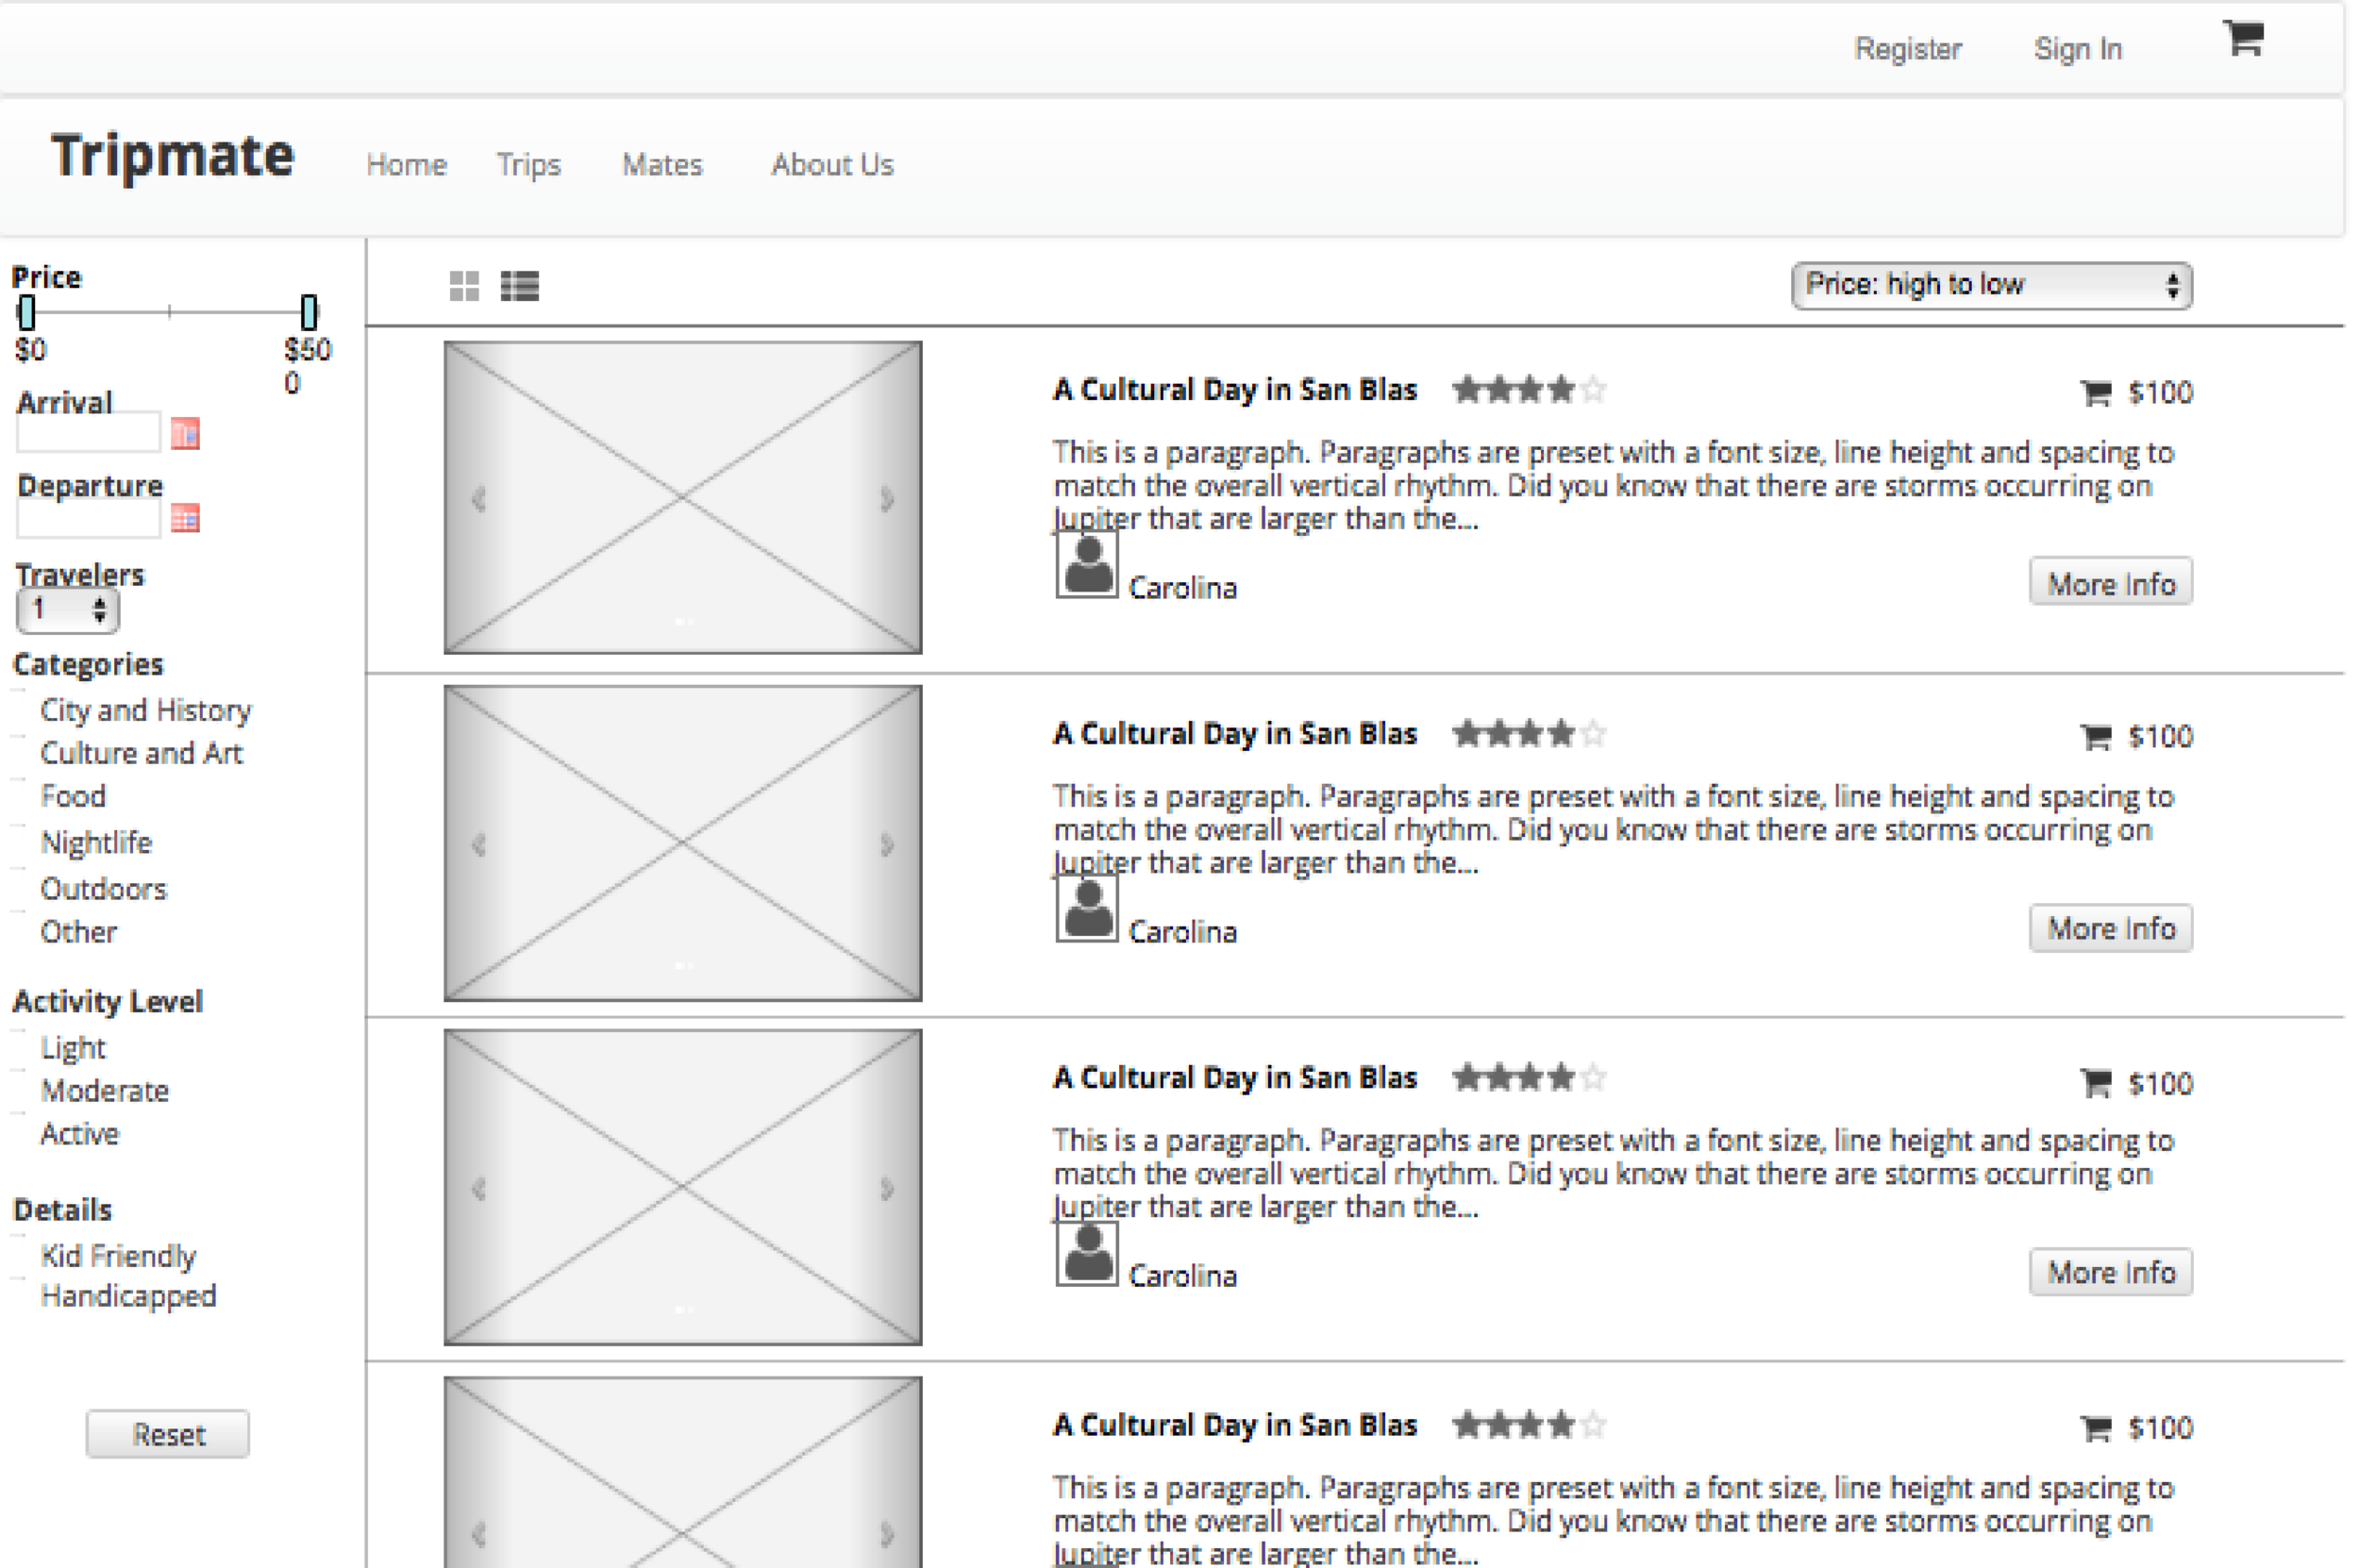2359x1568 pixels.
Task: Click More Info on the first trip
Action: pyautogui.click(x=2110, y=583)
